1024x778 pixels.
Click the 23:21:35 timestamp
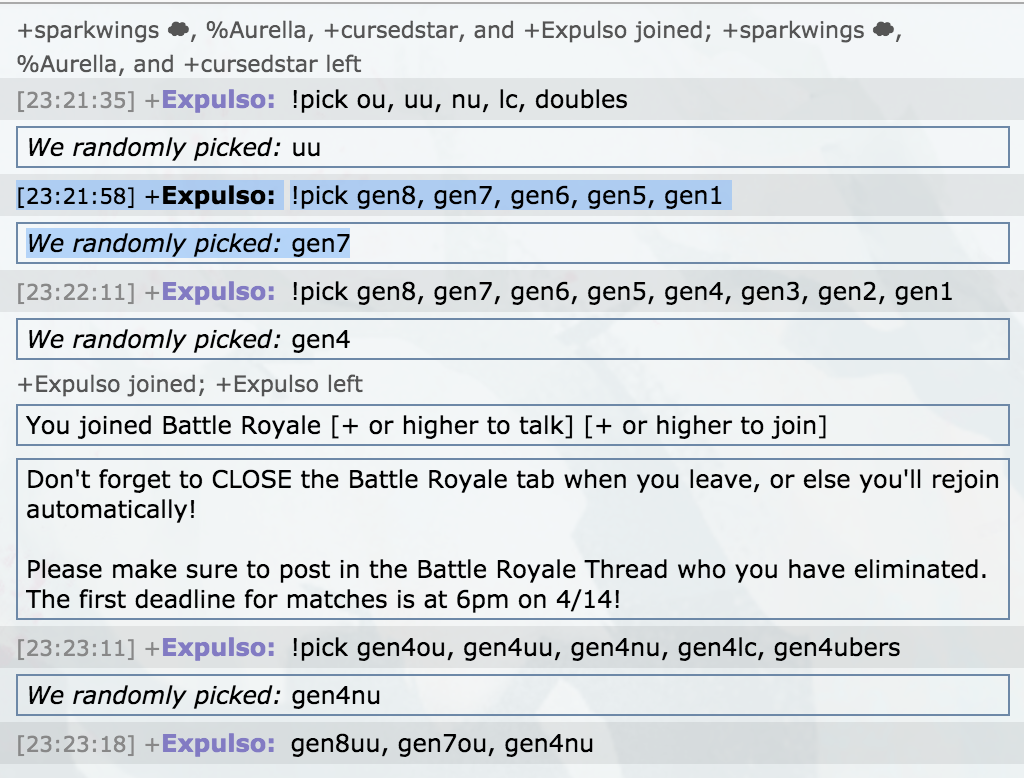[x=76, y=100]
